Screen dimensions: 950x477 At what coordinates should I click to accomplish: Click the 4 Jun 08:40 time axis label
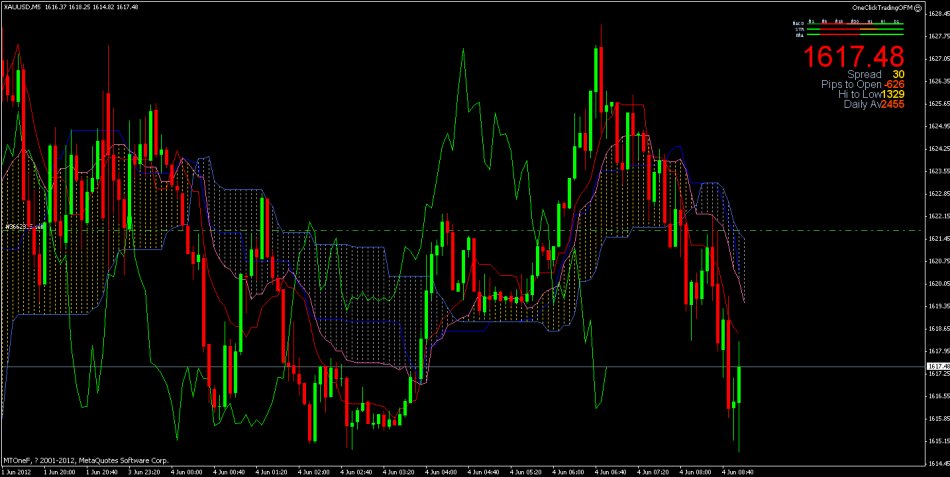[738, 470]
